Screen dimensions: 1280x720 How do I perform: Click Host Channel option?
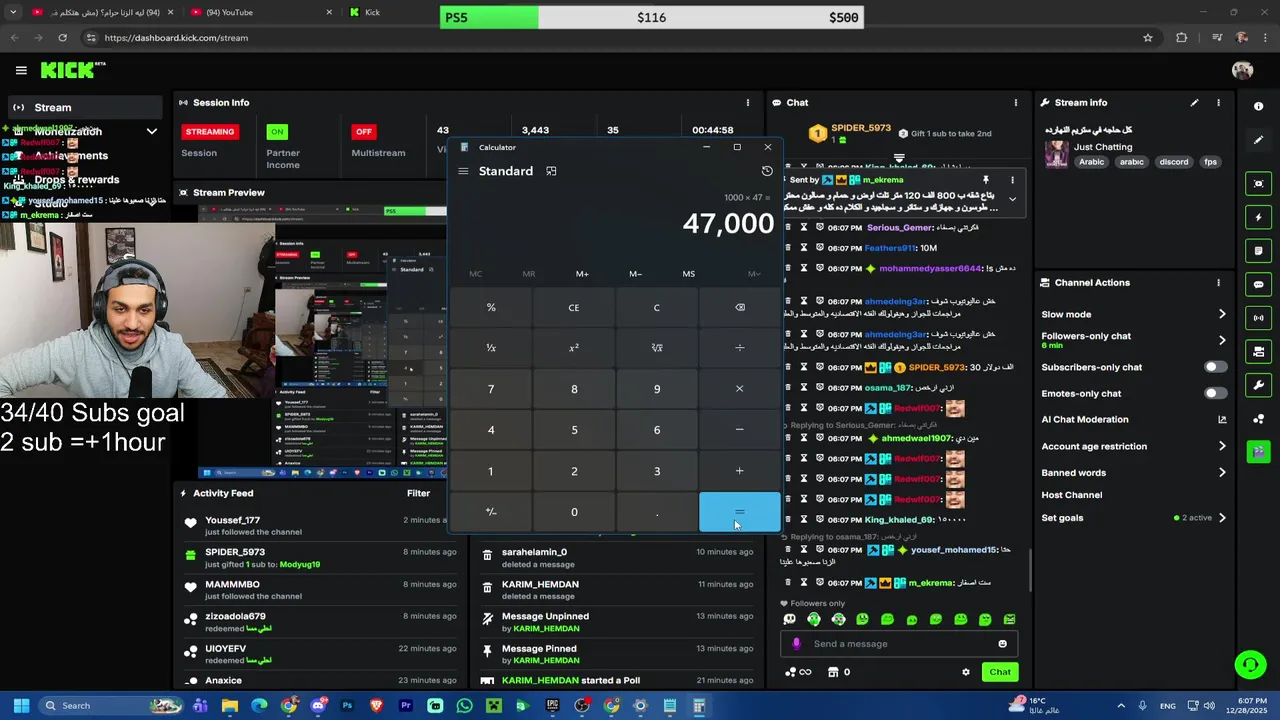(1072, 495)
